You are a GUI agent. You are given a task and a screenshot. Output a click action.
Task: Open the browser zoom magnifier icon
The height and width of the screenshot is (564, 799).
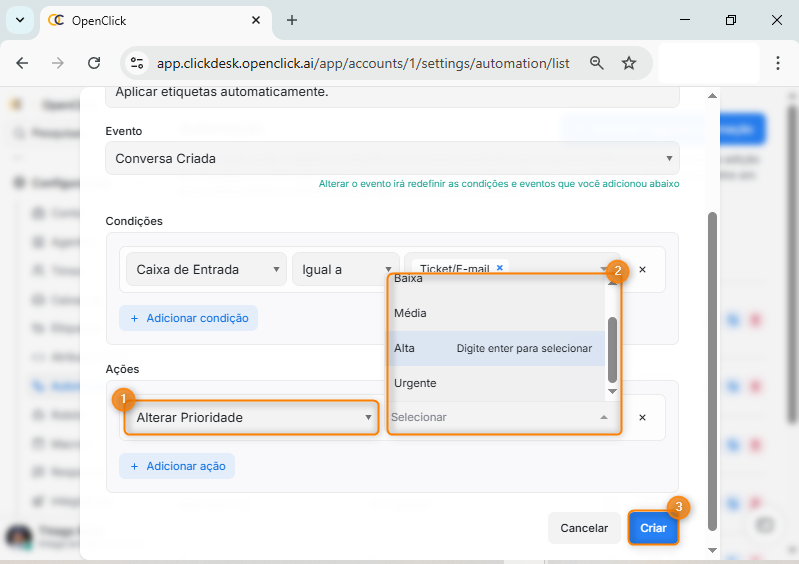[597, 63]
